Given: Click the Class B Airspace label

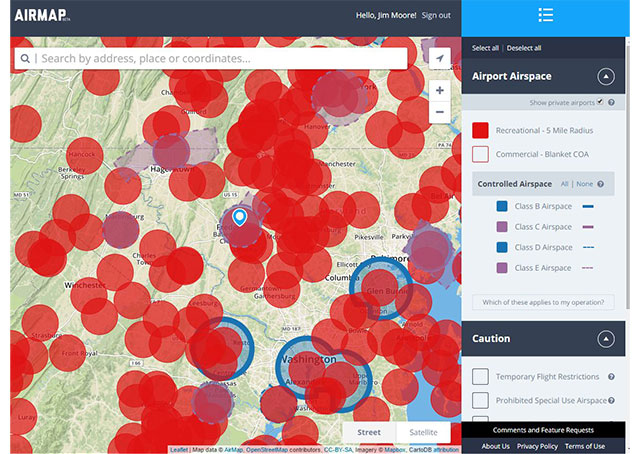Looking at the screenshot, I should coord(543,207).
